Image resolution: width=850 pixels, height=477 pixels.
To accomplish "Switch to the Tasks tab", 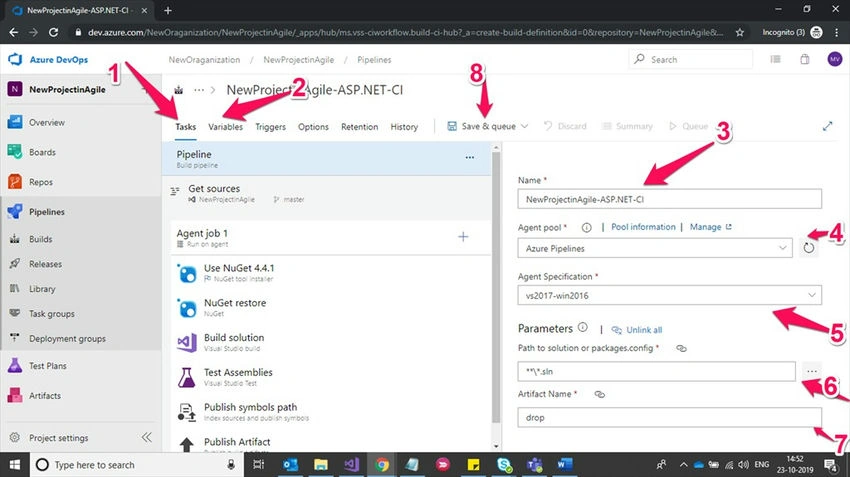I will click(185, 127).
